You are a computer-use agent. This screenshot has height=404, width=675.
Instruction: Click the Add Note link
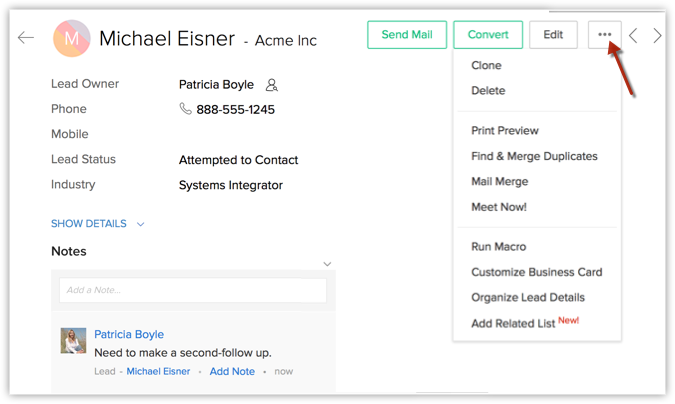tap(232, 371)
